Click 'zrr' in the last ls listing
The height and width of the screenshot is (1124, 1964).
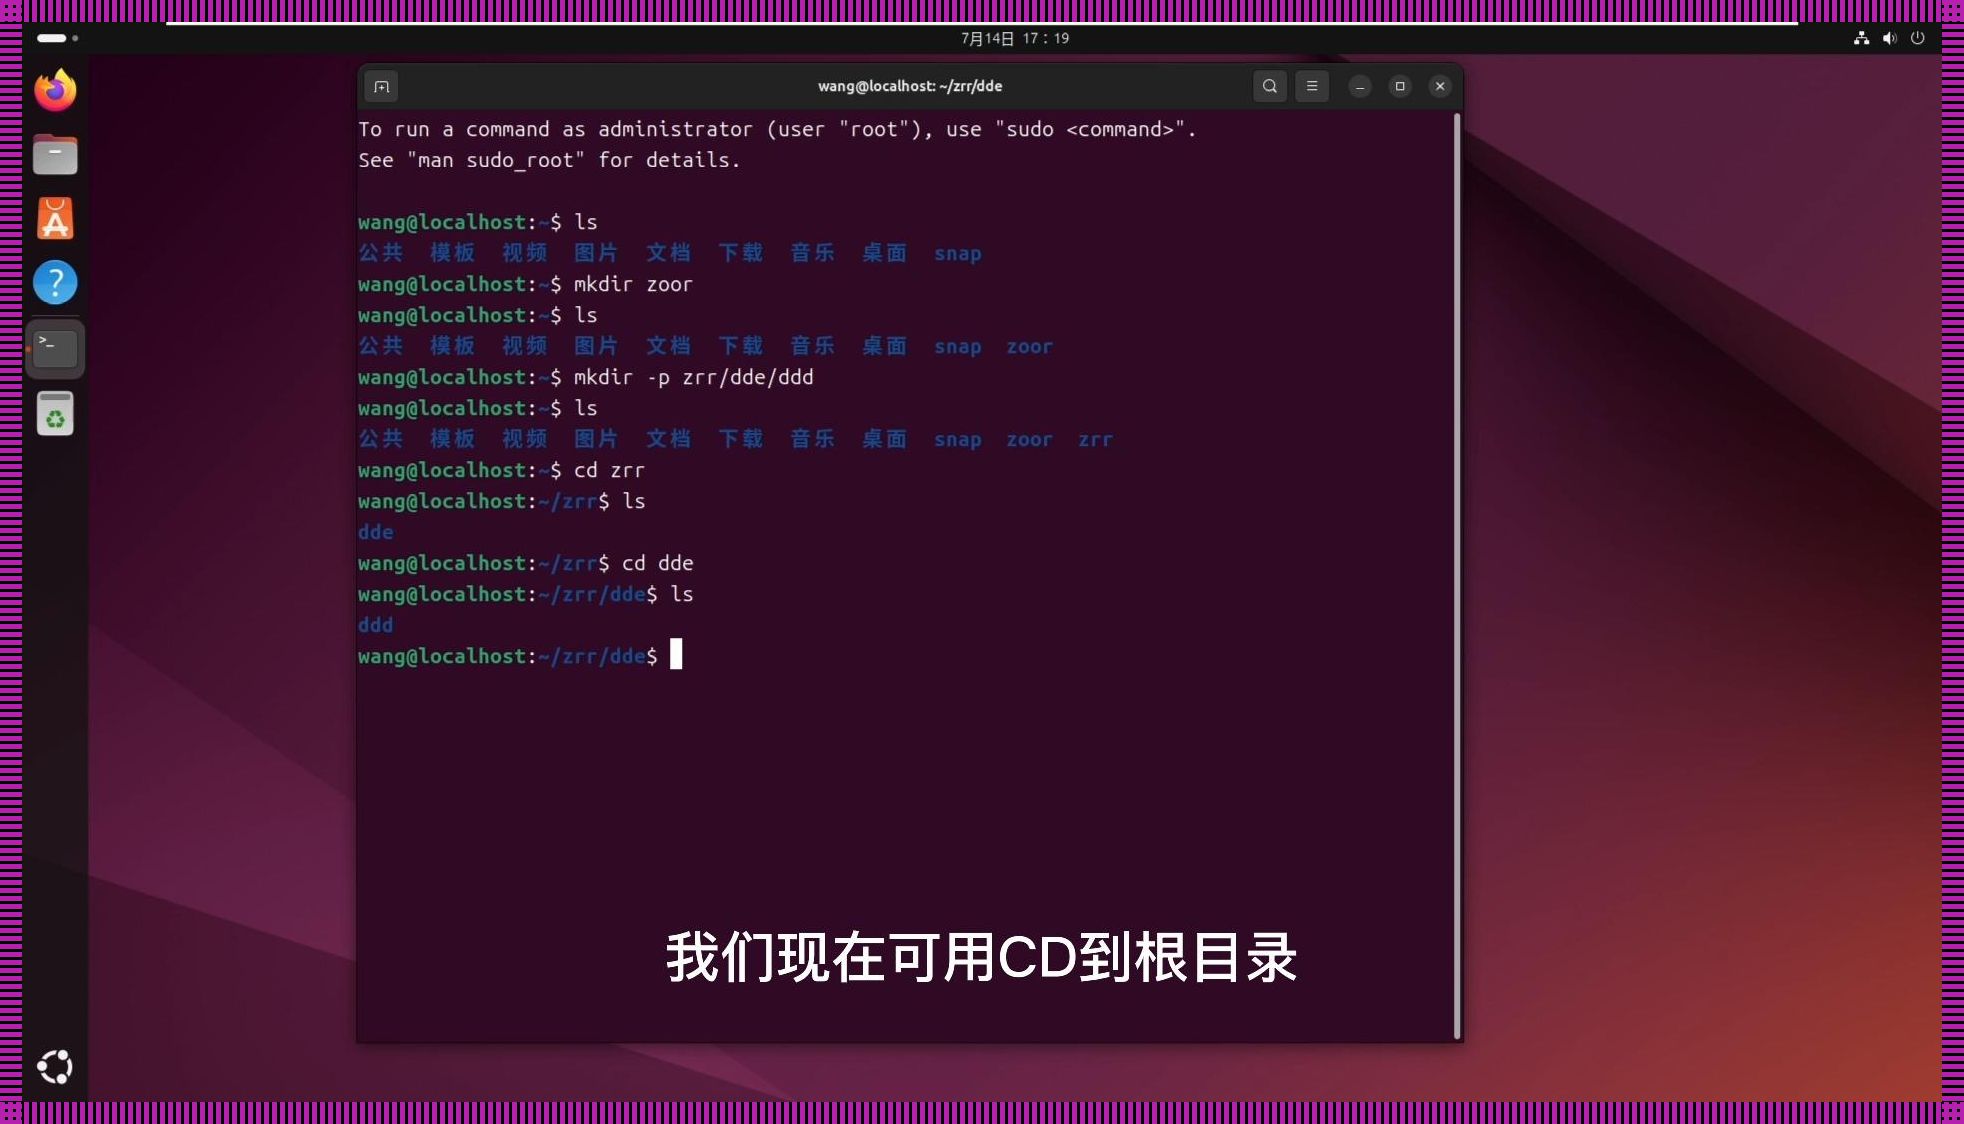1095,439
